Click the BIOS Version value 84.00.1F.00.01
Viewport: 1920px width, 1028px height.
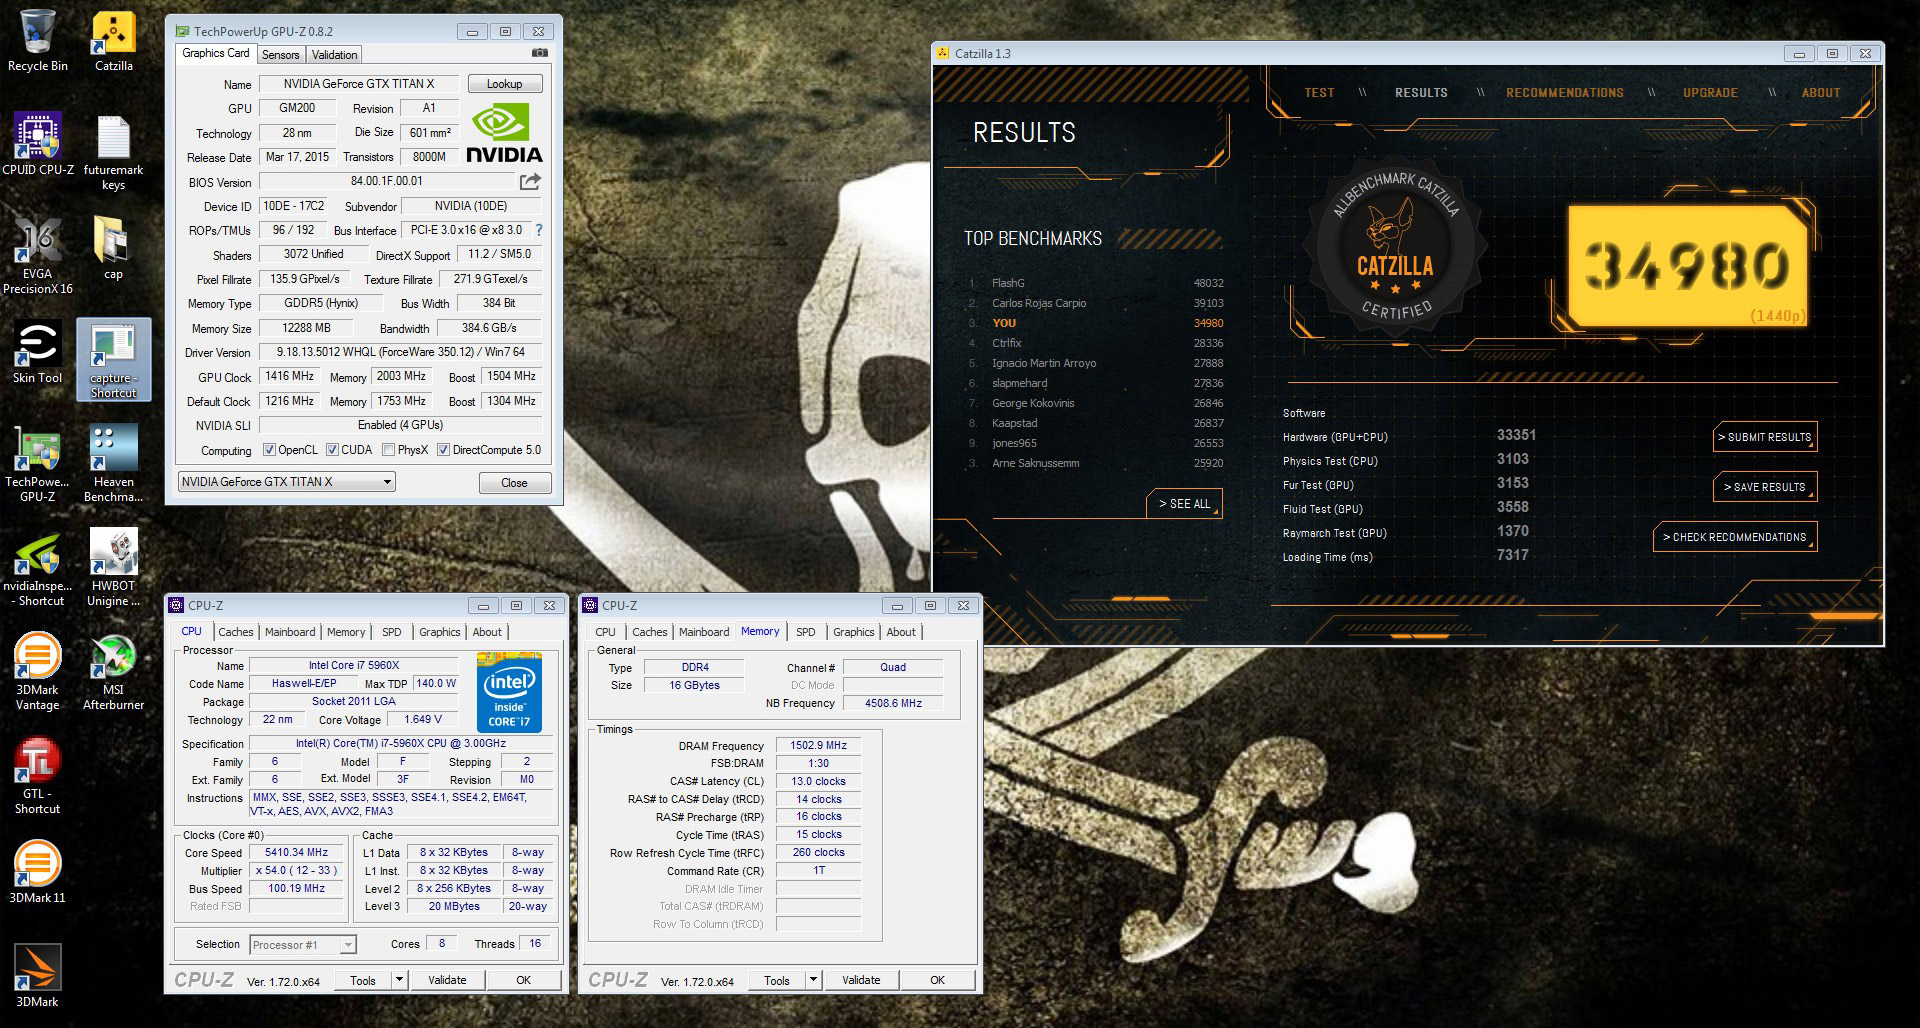click(x=387, y=181)
